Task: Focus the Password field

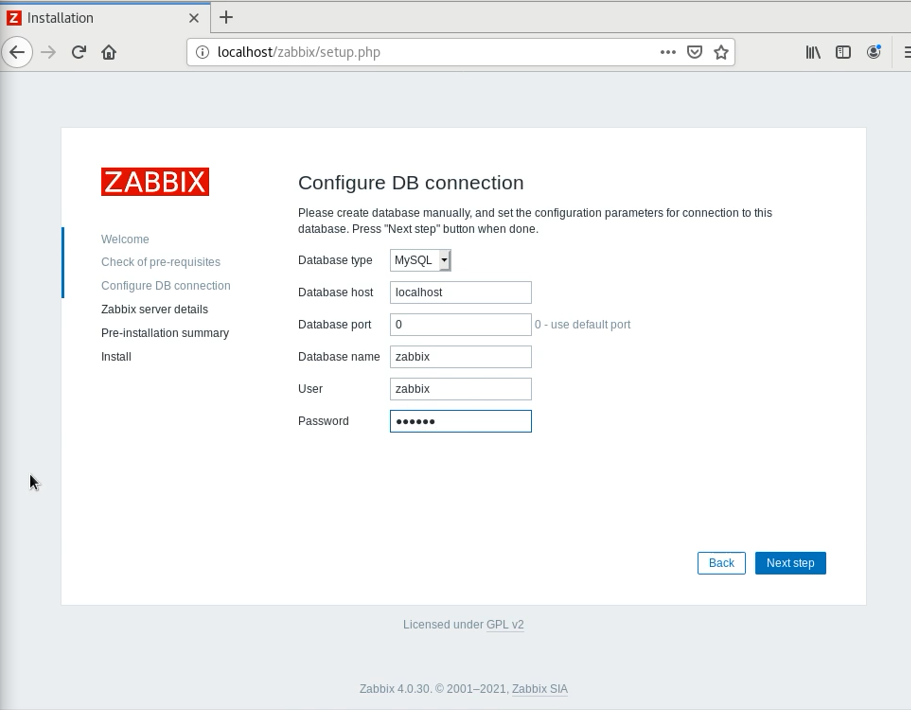Action: click(461, 421)
